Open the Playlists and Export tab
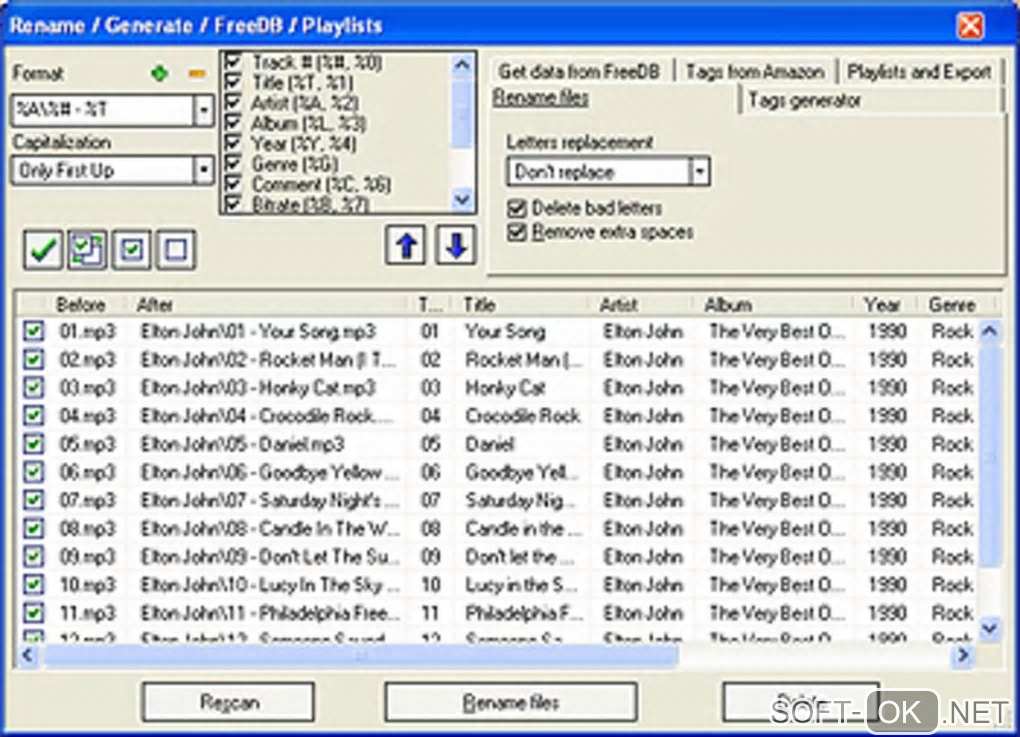Image resolution: width=1020 pixels, height=737 pixels. (919, 71)
